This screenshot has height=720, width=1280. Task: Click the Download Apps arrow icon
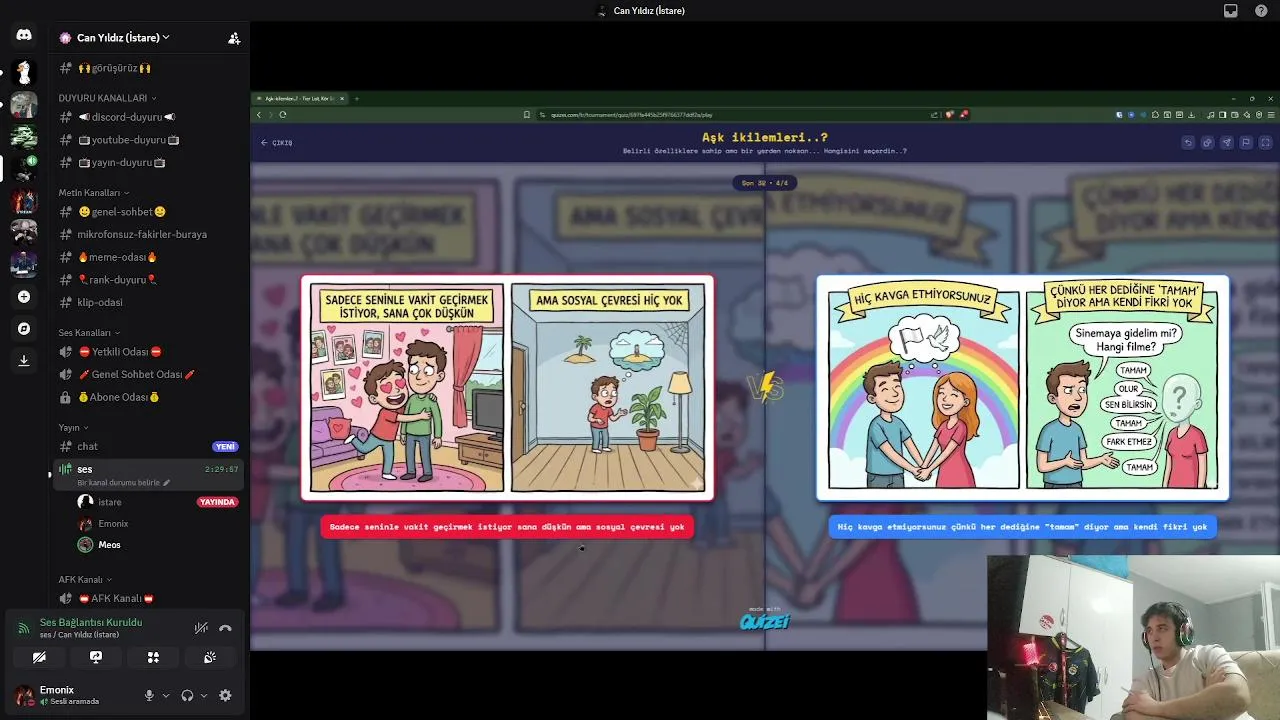[x=24, y=361]
